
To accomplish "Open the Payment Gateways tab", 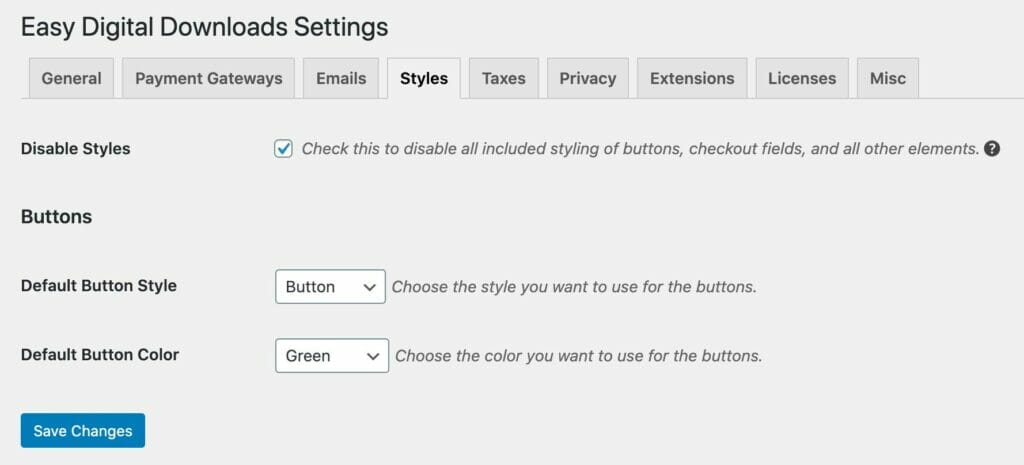I will 208,78.
